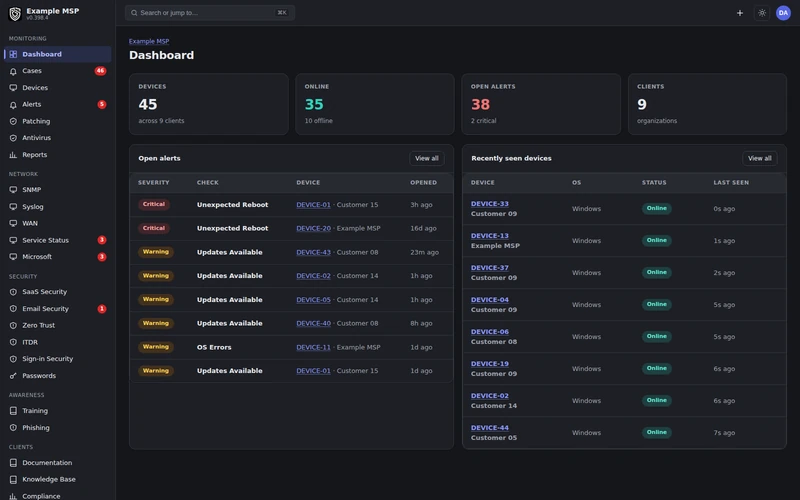This screenshot has width=800, height=500.
Task: Navigate to Reports in sidebar
Action: [58, 155]
